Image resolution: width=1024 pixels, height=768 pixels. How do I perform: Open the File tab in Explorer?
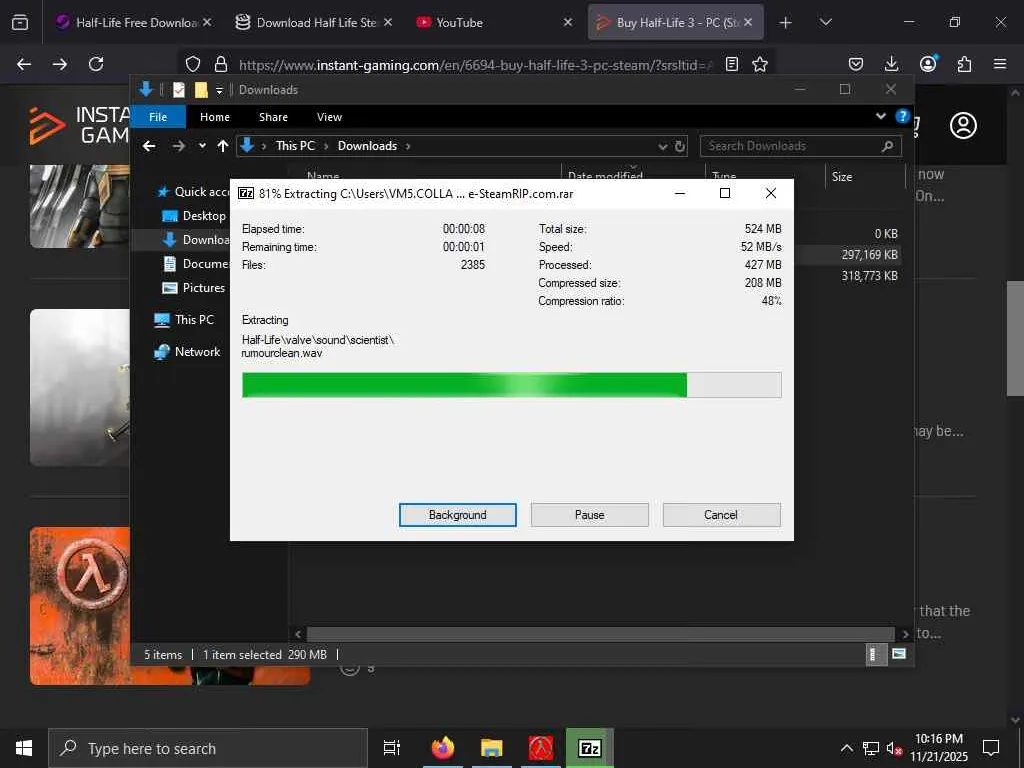(158, 117)
